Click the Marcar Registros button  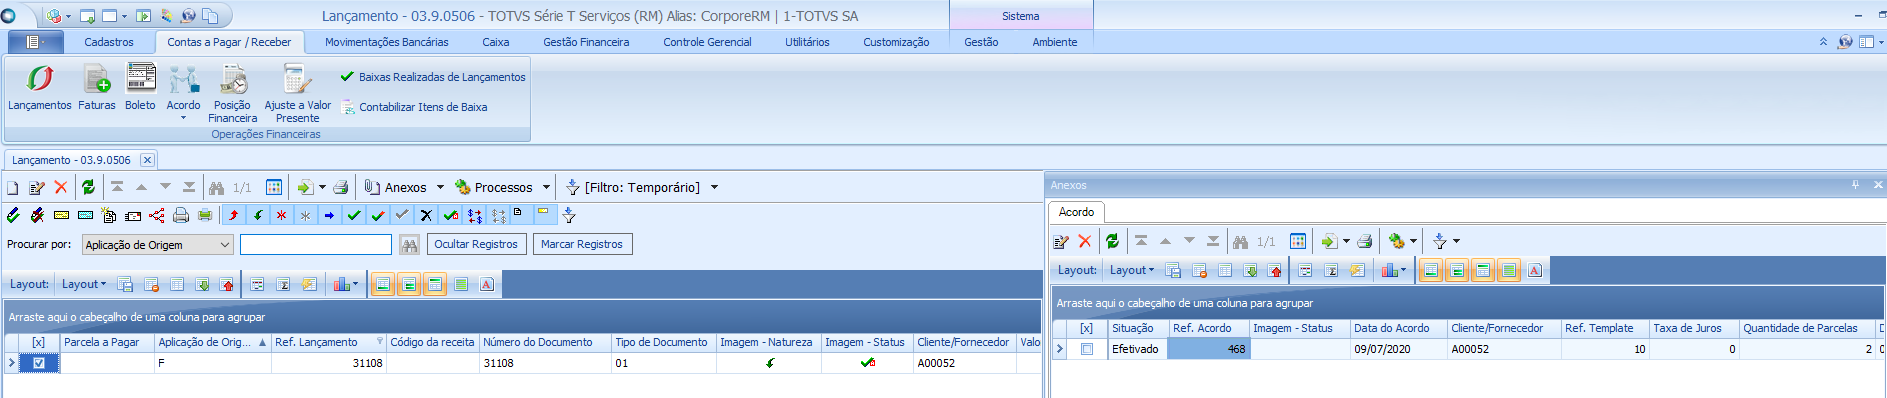(582, 244)
